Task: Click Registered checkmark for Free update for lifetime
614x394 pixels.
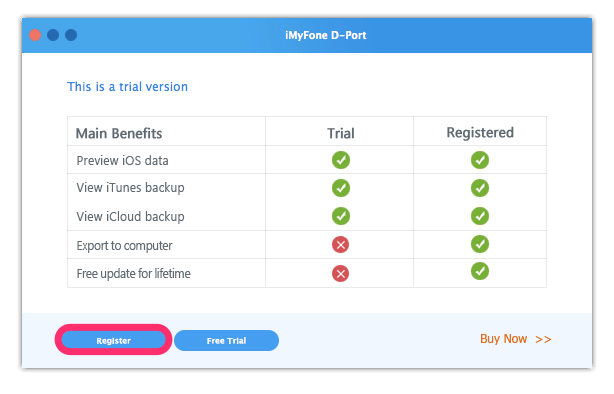Action: click(x=480, y=271)
